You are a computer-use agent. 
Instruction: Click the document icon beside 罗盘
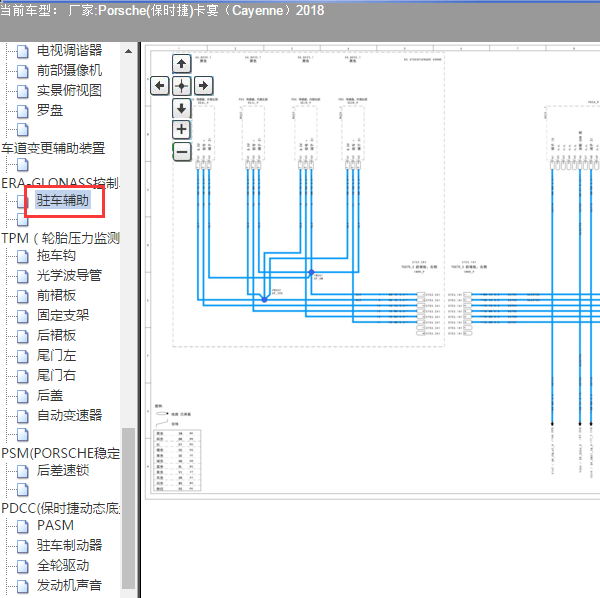click(23, 111)
